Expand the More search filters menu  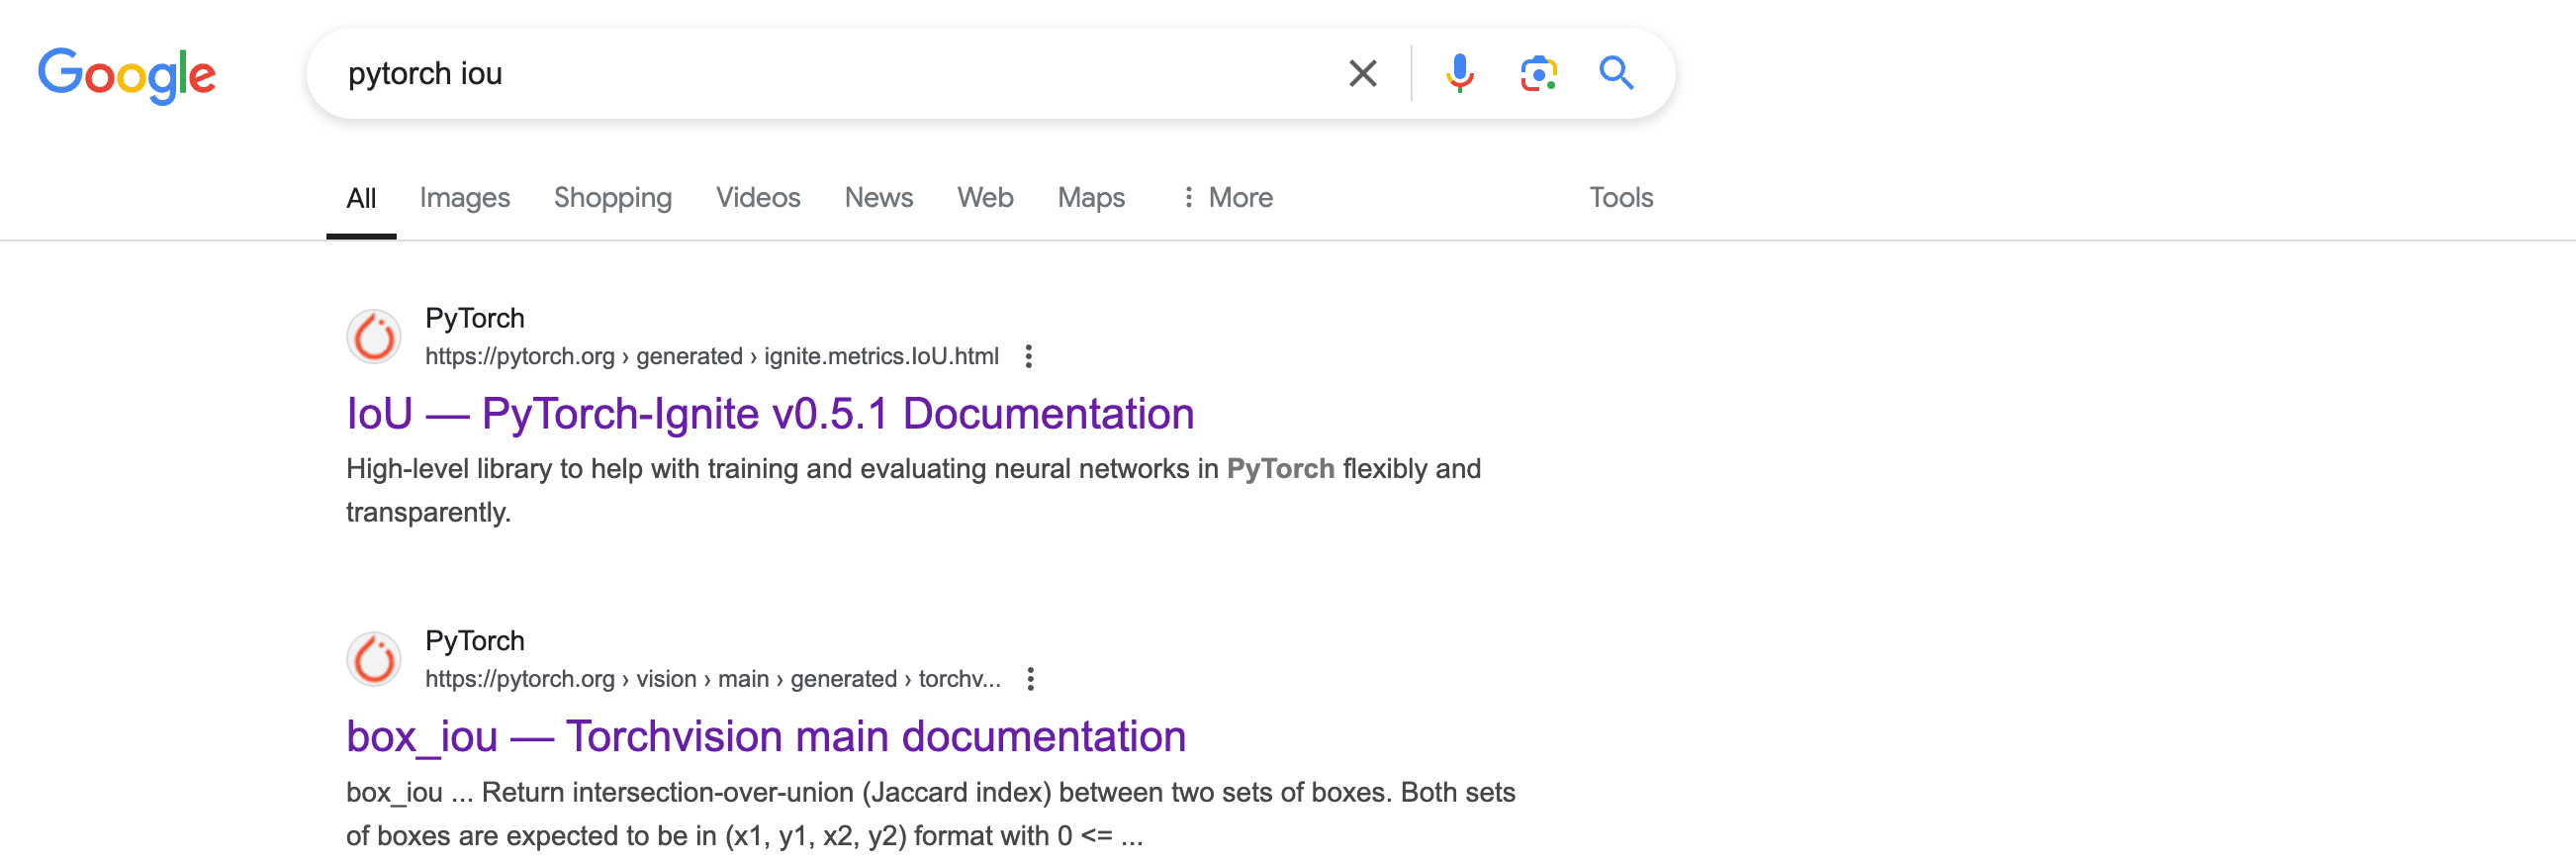coord(1226,197)
